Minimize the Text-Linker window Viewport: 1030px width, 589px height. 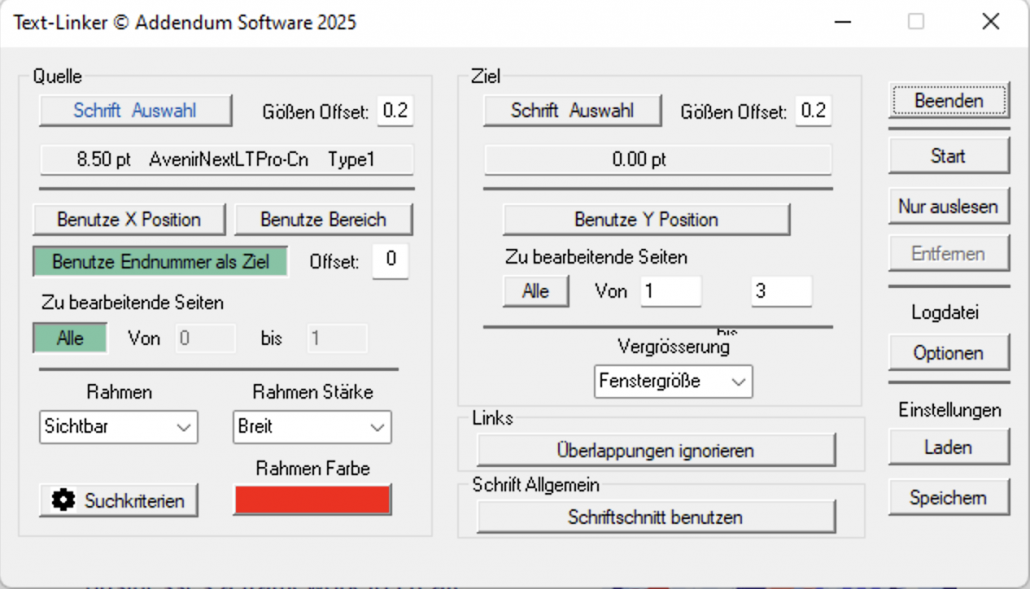tap(843, 22)
